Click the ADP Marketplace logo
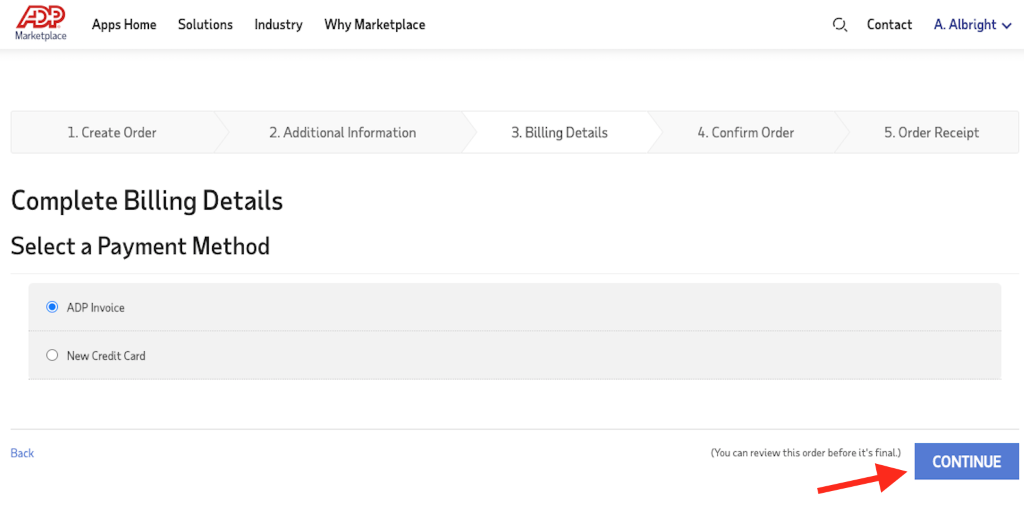This screenshot has width=1024, height=511. tap(40, 24)
